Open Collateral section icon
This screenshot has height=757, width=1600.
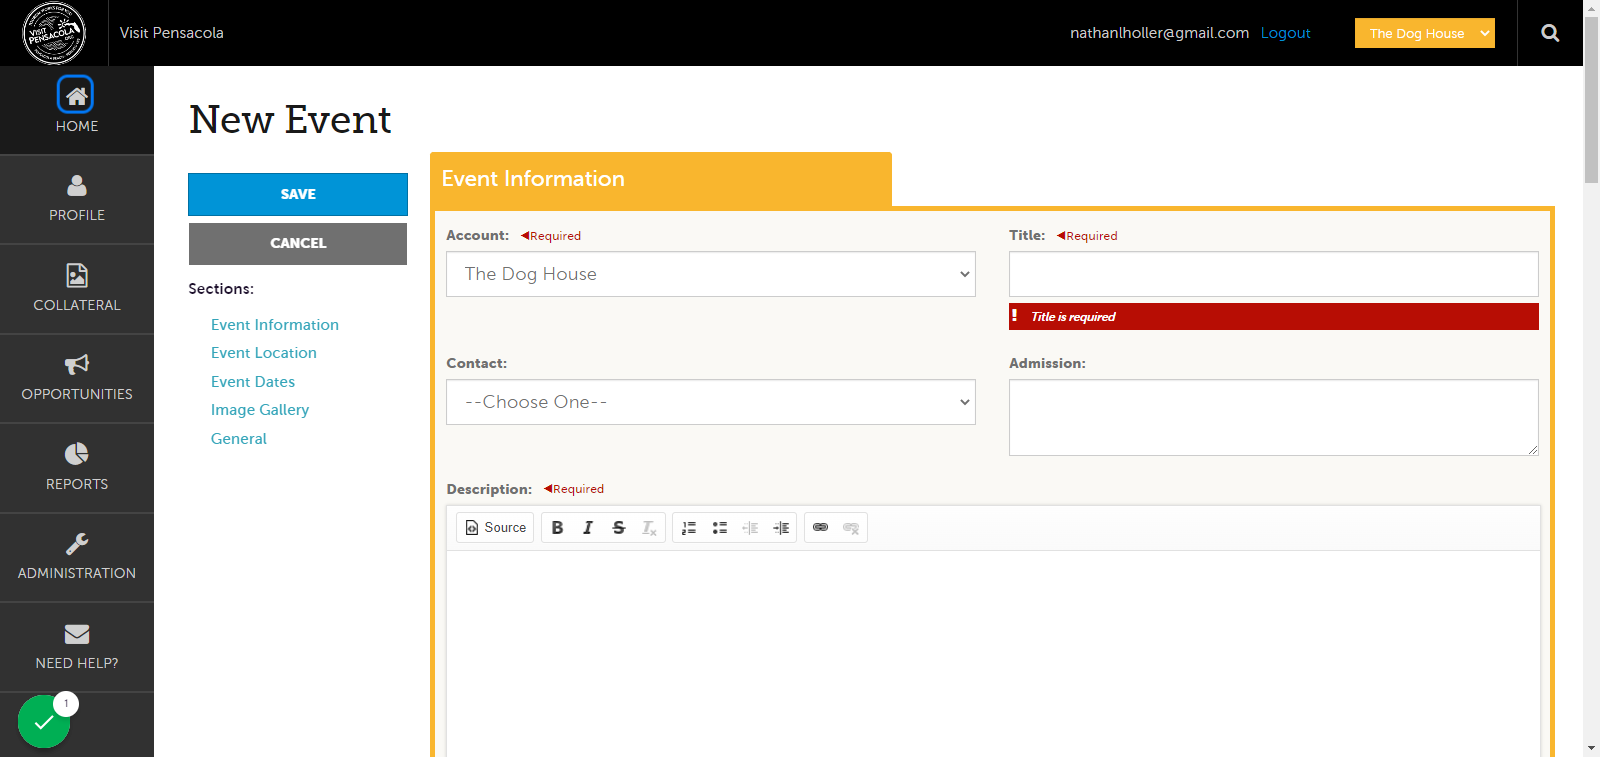tap(77, 275)
